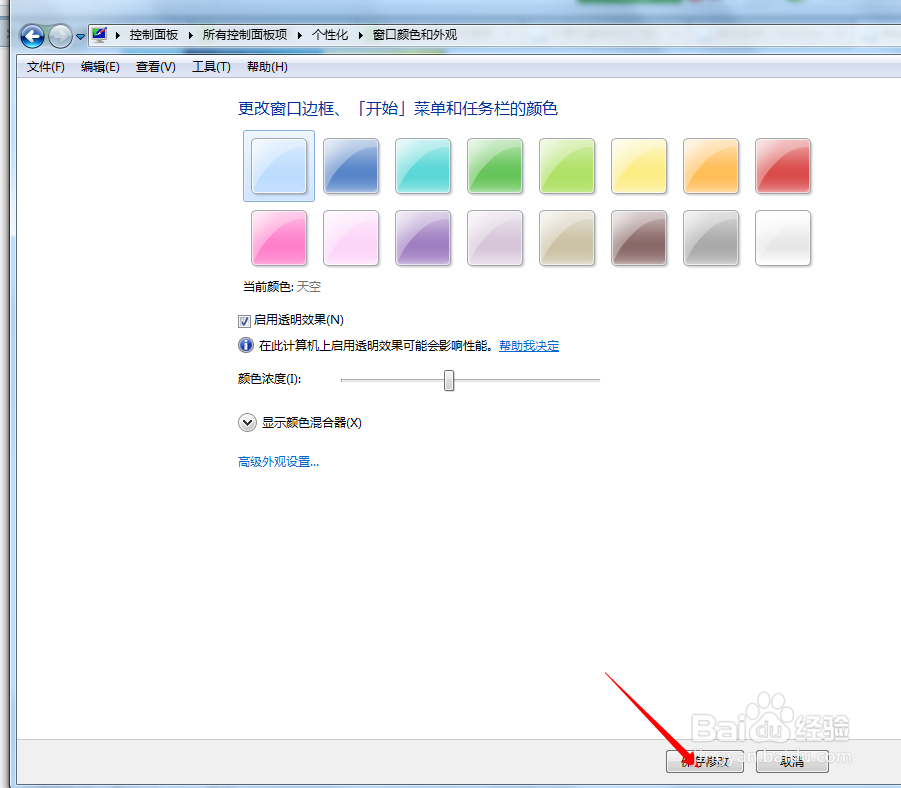The width and height of the screenshot is (901, 788).
Task: Click the blue info icon about transparency performance
Action: [x=245, y=345]
